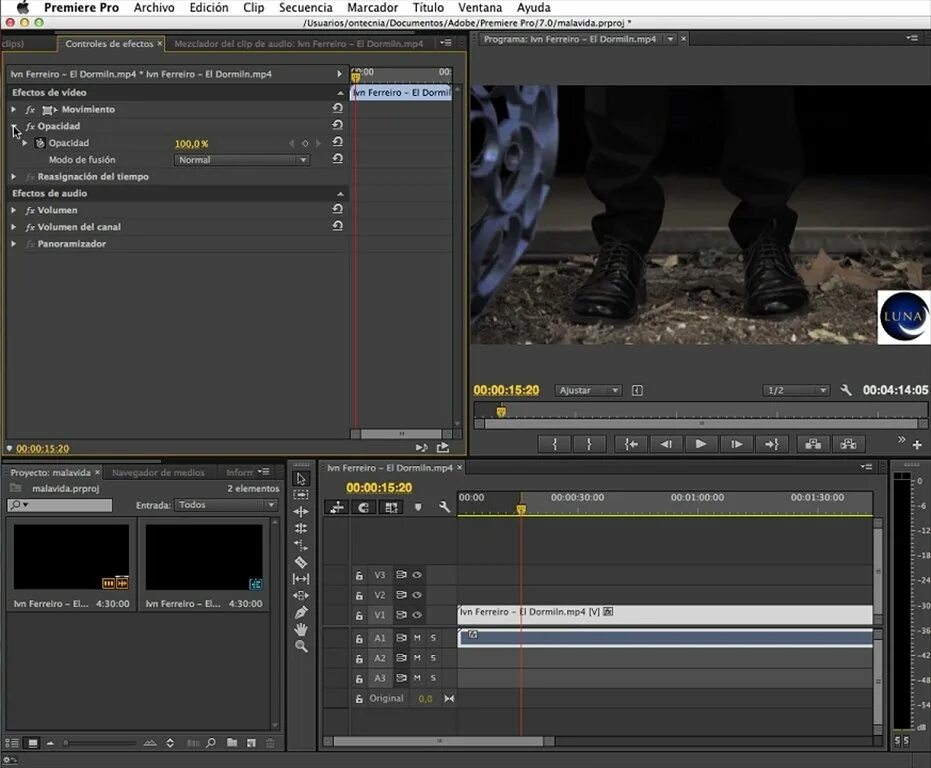Create a new bin in Project panel
931x768 pixels.
coord(232,743)
